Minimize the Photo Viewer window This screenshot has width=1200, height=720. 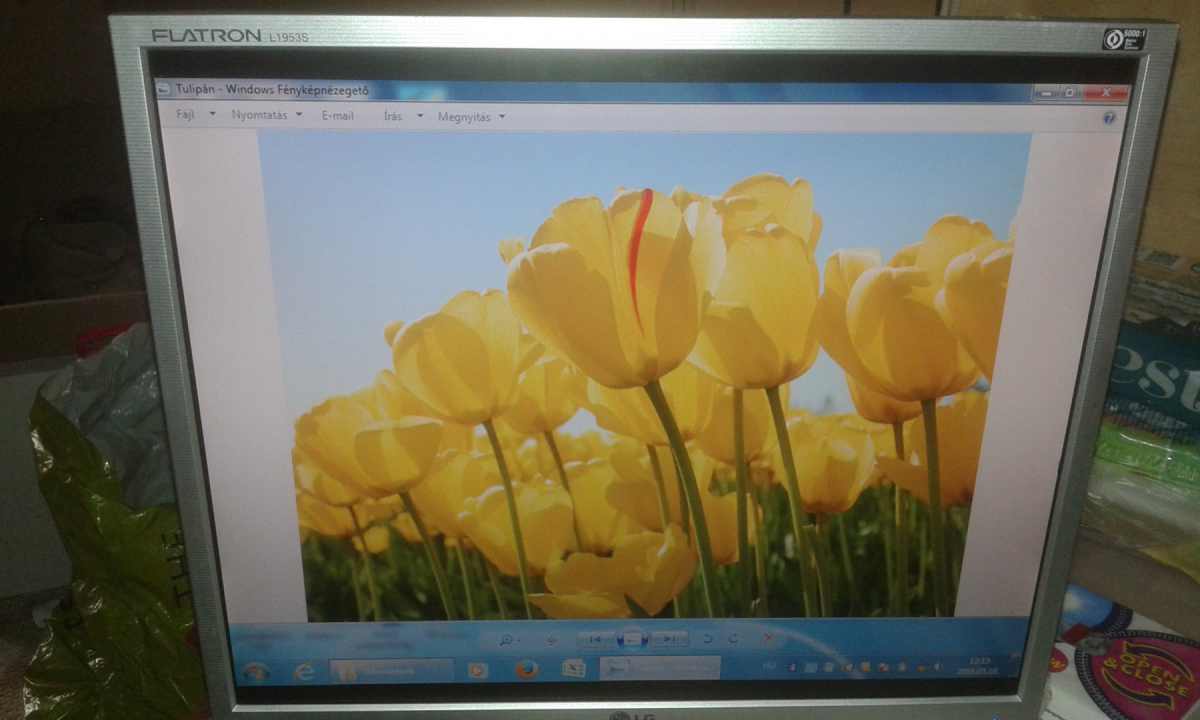1046,93
